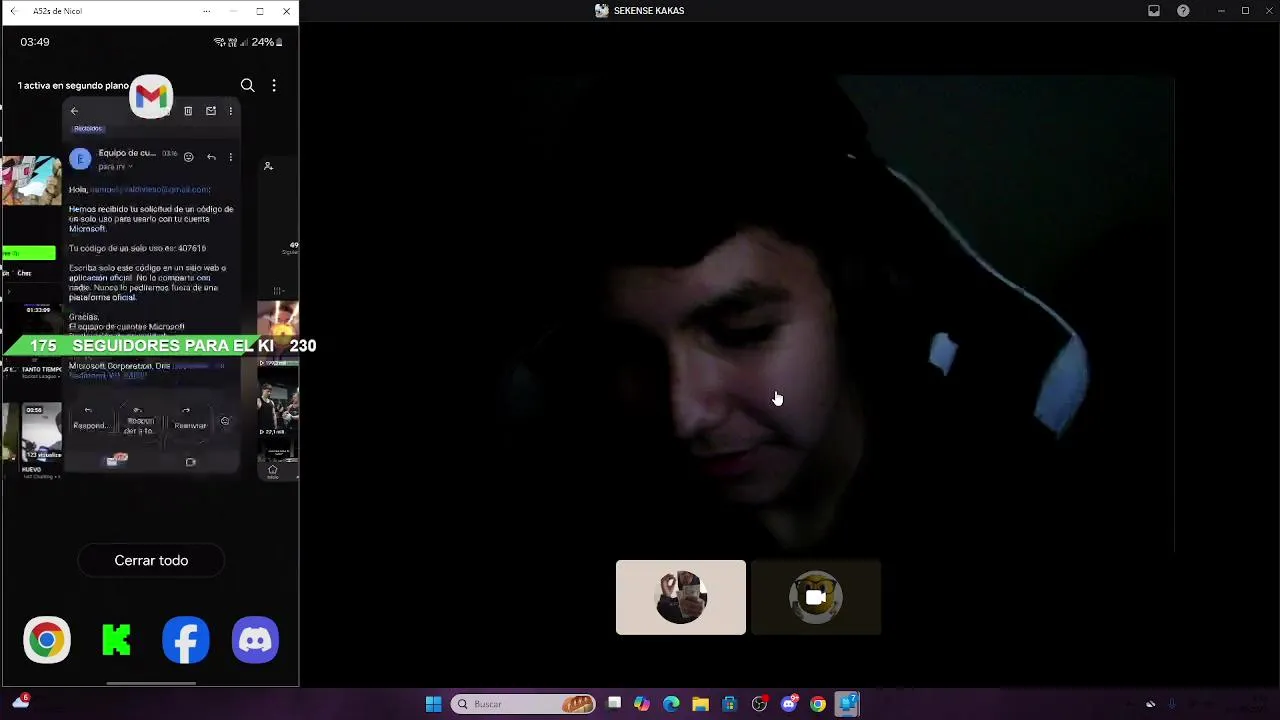The width and height of the screenshot is (1280, 720).
Task: Click the taskbar Buscar search box
Action: [x=523, y=704]
